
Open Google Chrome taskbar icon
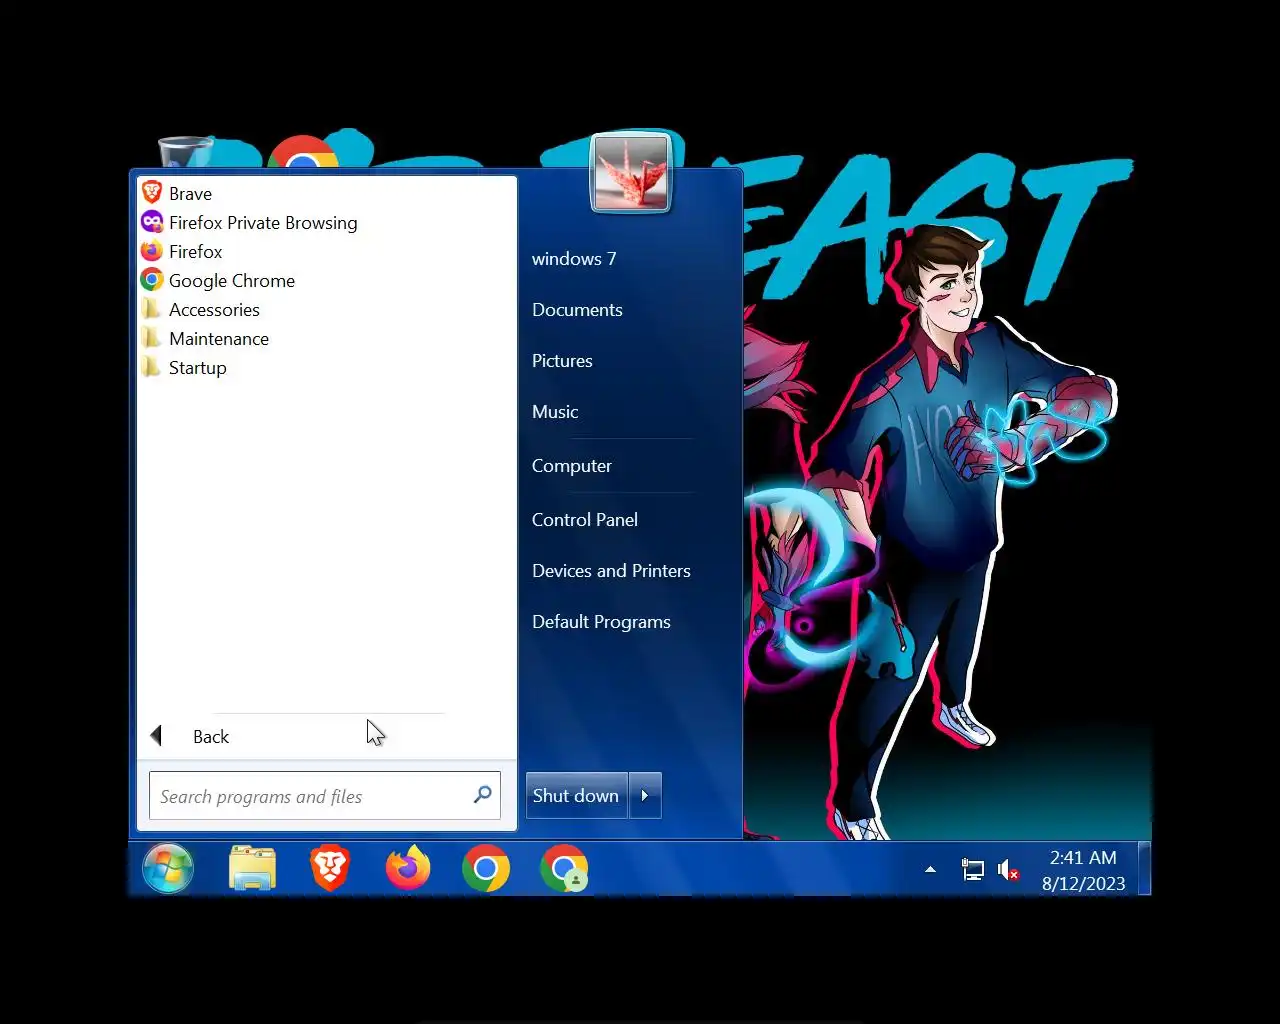pos(486,868)
